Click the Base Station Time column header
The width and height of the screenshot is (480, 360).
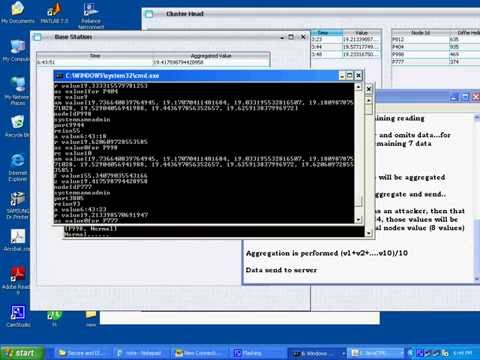[x=95, y=56]
